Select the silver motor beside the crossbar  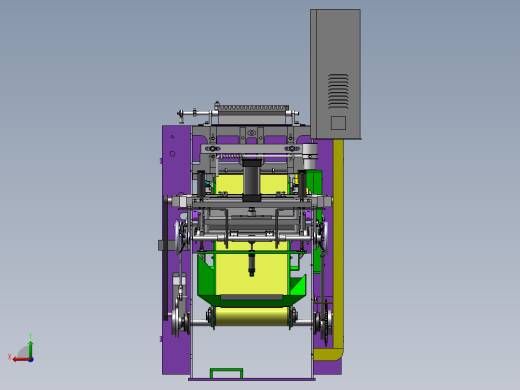[310, 156]
